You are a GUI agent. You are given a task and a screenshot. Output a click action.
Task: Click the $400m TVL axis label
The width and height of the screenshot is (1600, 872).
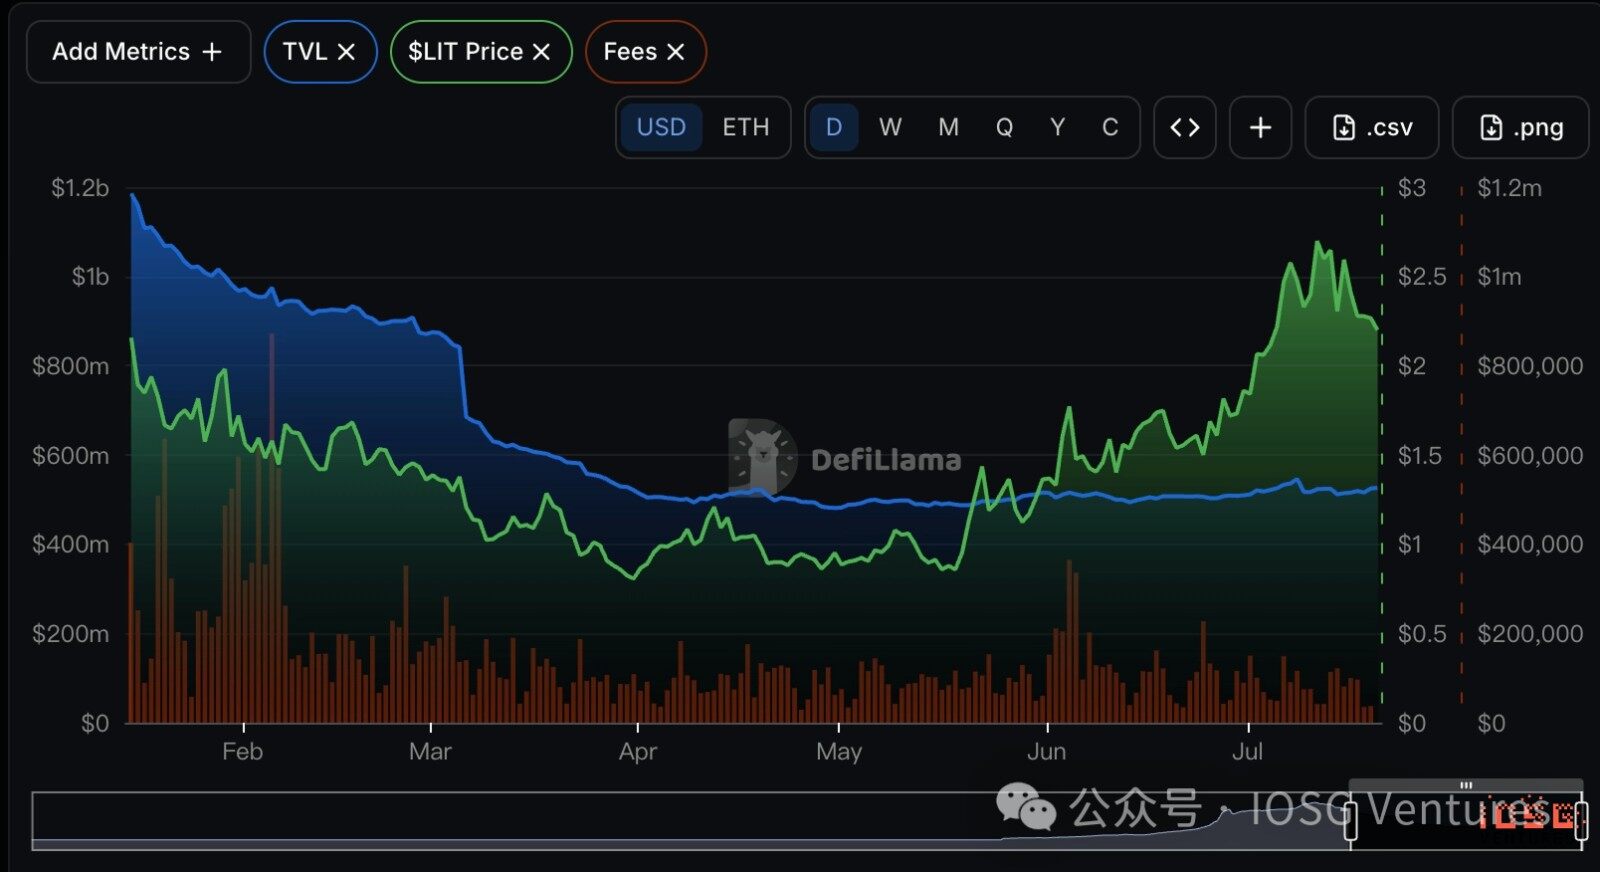point(70,545)
